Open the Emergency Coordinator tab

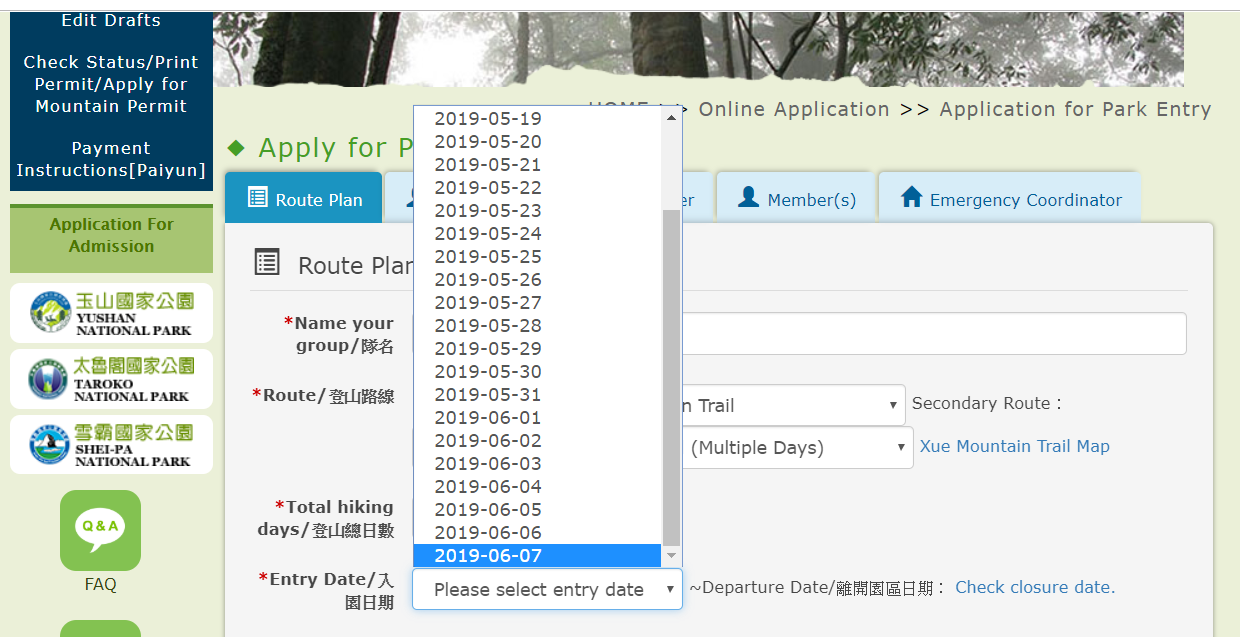point(1010,199)
